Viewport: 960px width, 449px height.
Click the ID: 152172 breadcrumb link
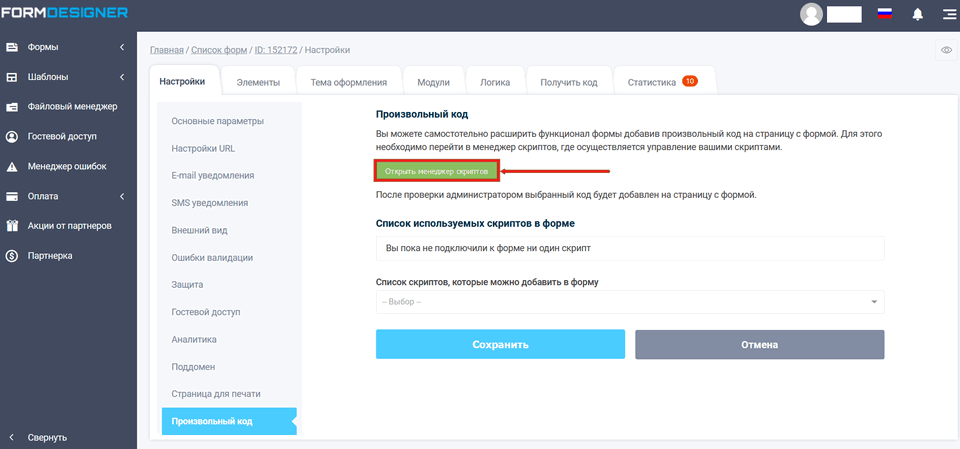(x=276, y=50)
